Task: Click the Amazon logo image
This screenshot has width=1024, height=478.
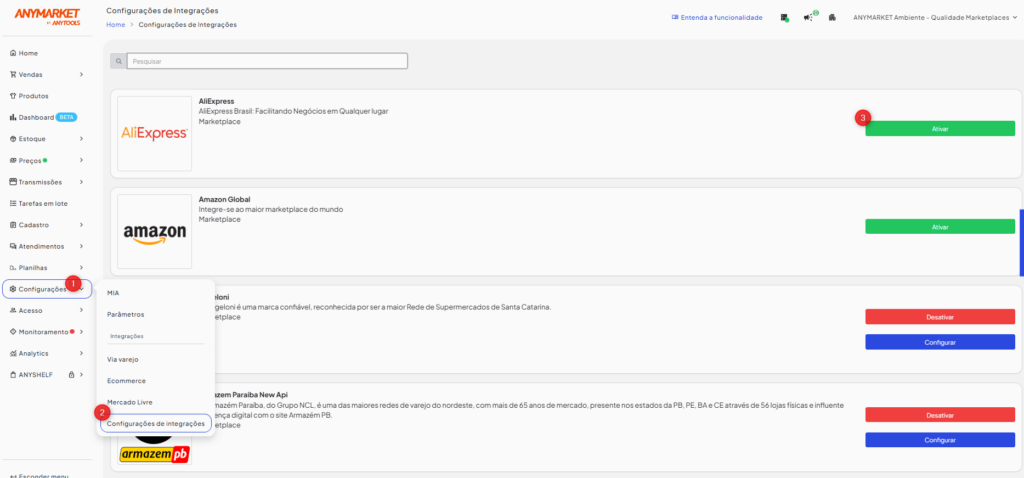Action: point(154,232)
